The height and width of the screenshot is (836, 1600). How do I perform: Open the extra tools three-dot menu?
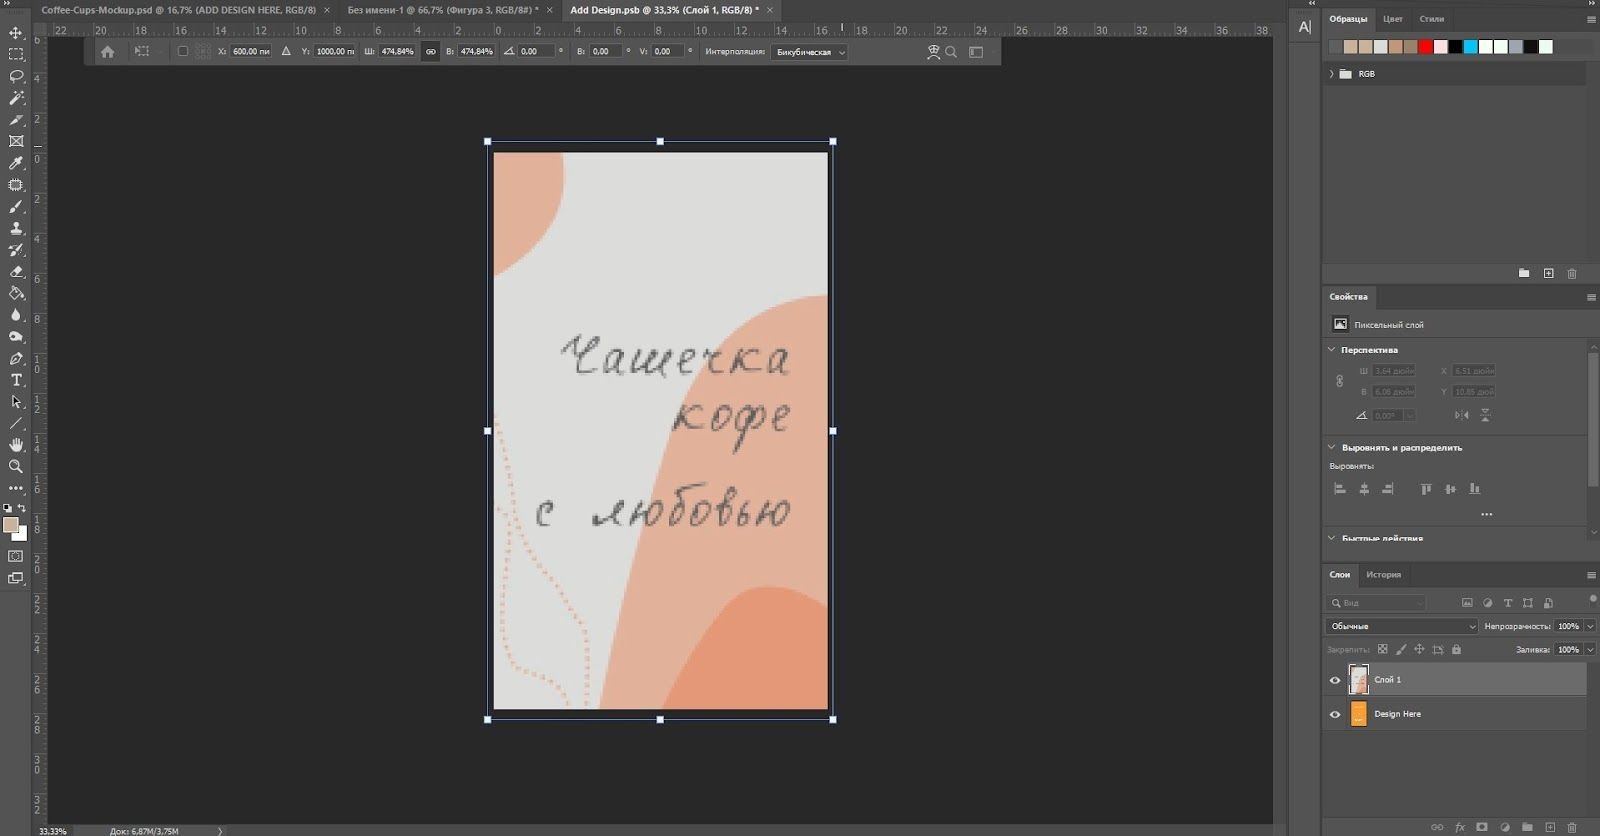tap(16, 488)
